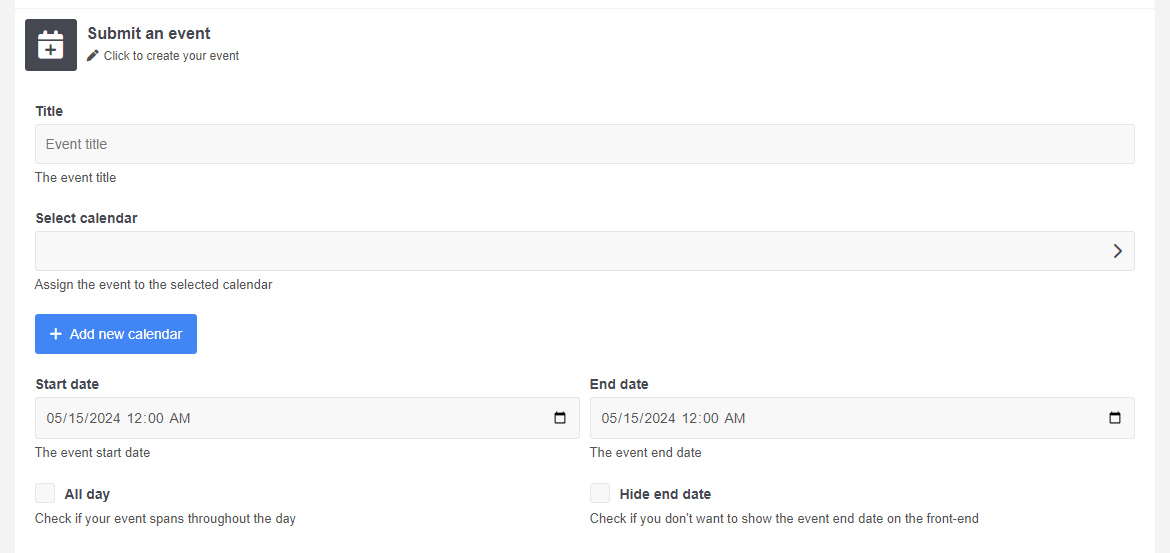
Task: Open the Select calendar dropdown field
Action: pos(585,251)
